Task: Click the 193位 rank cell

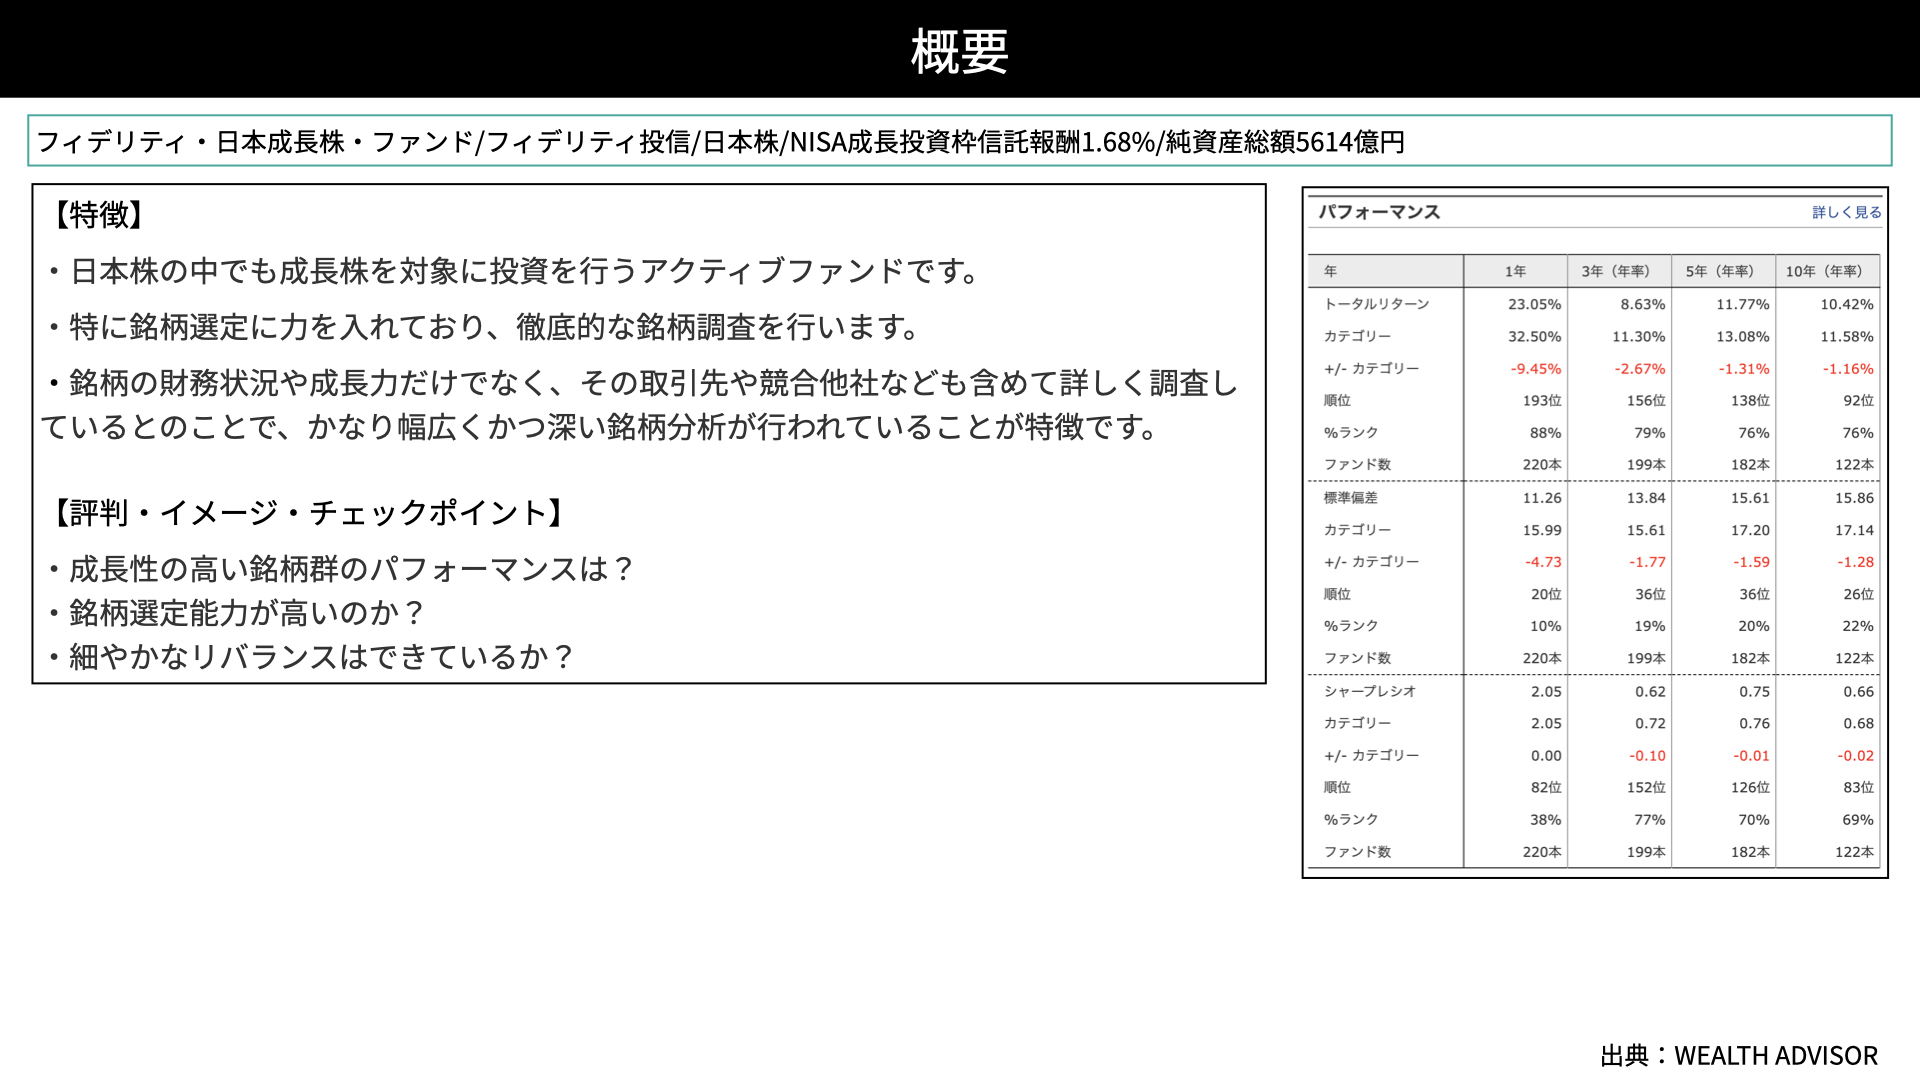Action: pos(1542,401)
